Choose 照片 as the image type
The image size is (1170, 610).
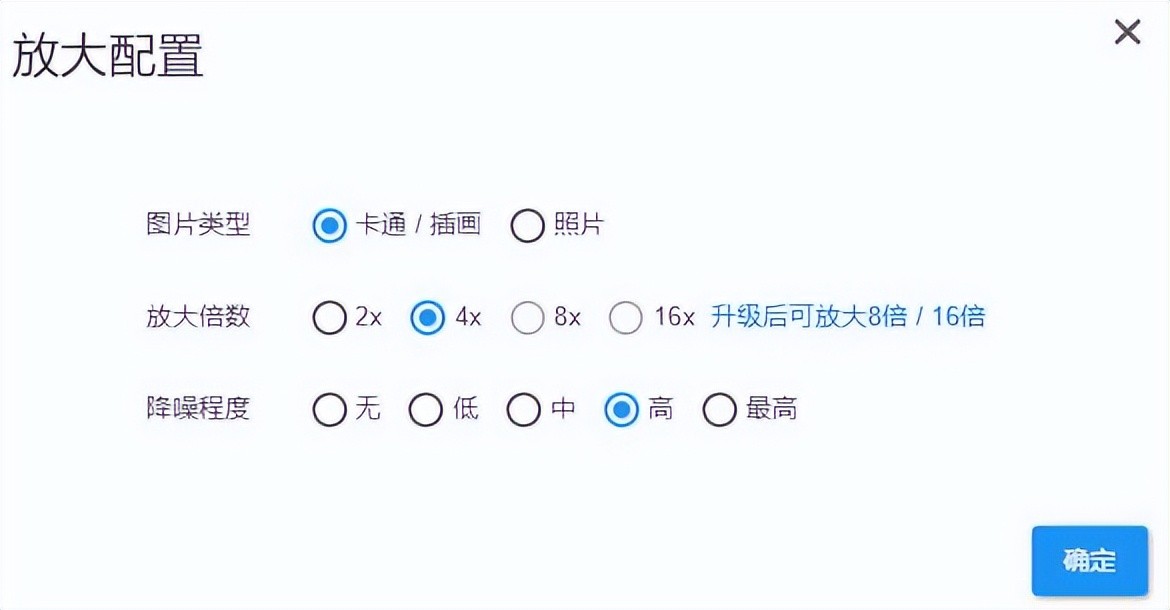[x=527, y=226]
